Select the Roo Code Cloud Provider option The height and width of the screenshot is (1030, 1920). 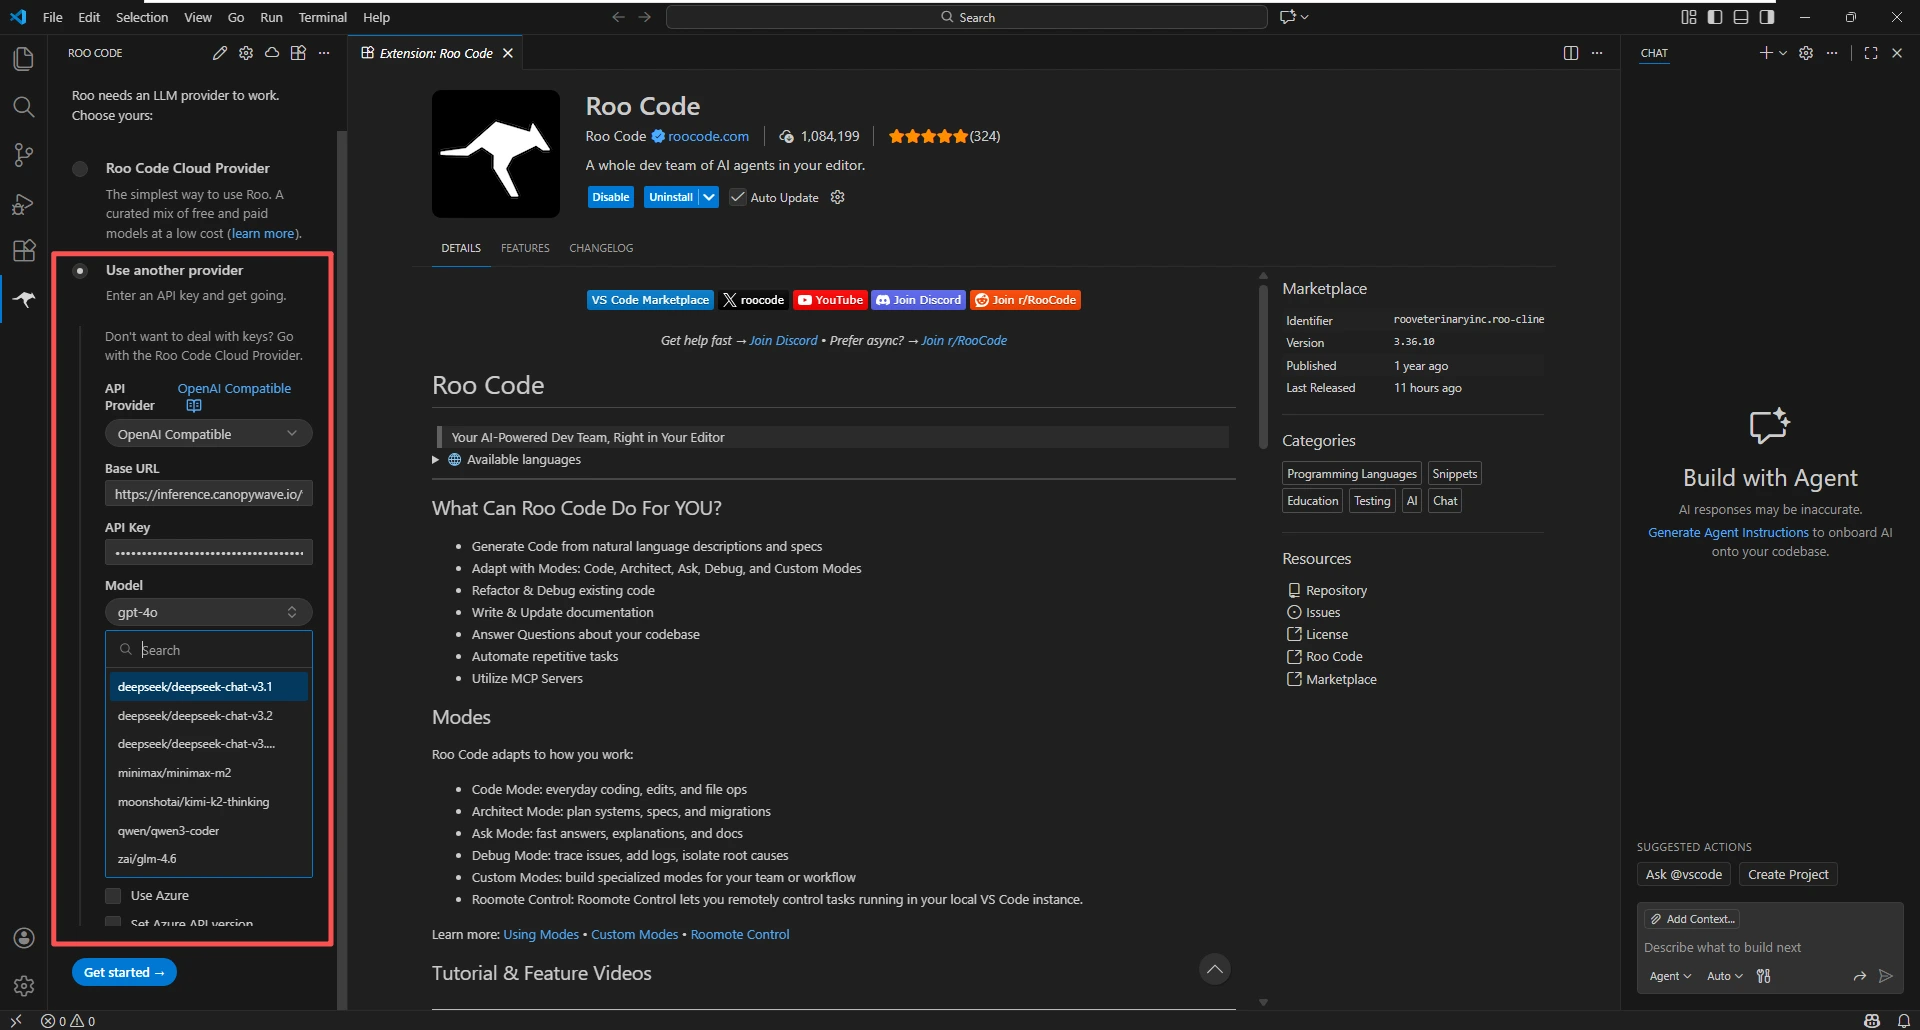click(x=80, y=169)
